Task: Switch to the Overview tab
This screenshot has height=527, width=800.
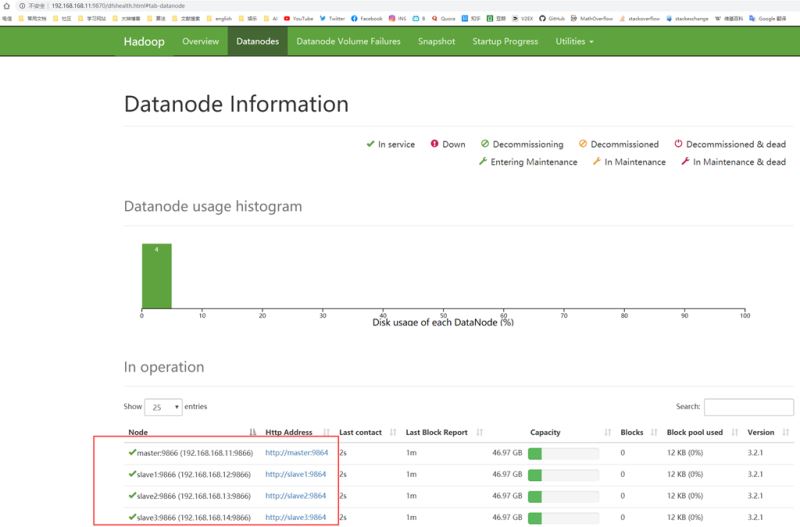Action: pos(200,41)
